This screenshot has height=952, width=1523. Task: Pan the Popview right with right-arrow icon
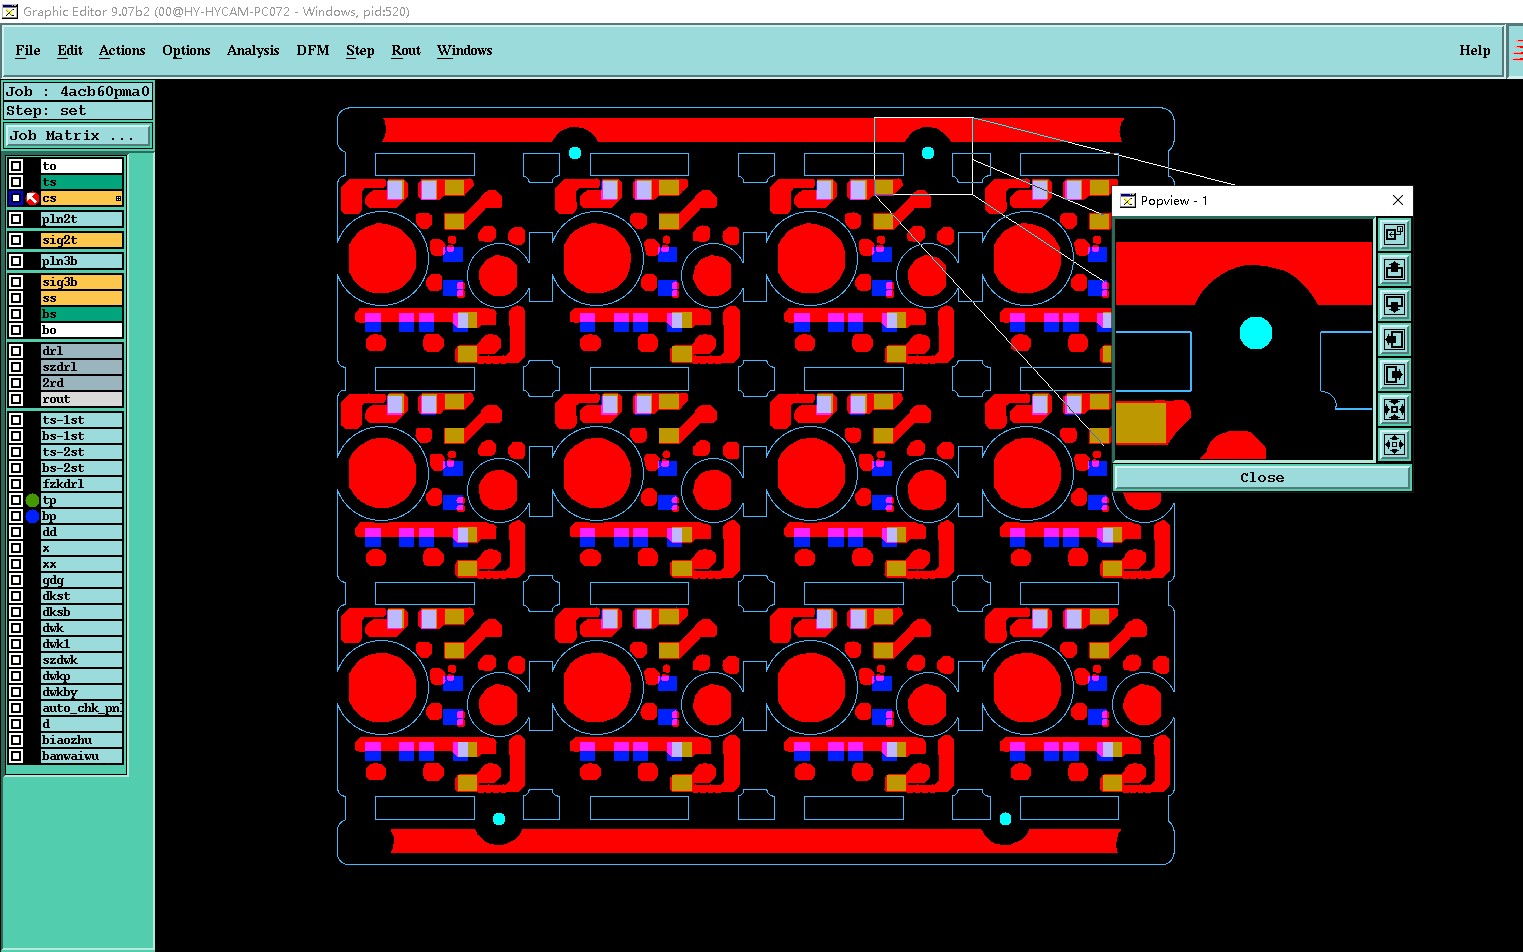click(x=1394, y=375)
